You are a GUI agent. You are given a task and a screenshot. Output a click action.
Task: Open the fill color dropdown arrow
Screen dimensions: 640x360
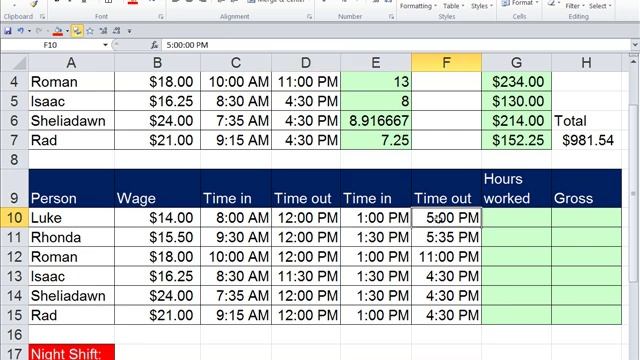click(67, 31)
